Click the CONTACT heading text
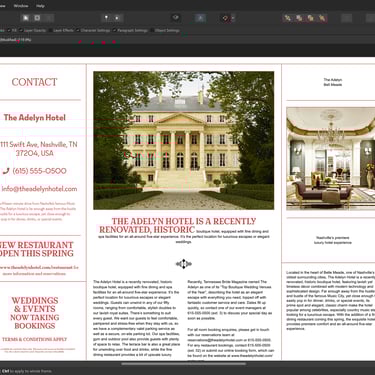Image resolution: width=375 pixels, height=375 pixels. [34, 82]
